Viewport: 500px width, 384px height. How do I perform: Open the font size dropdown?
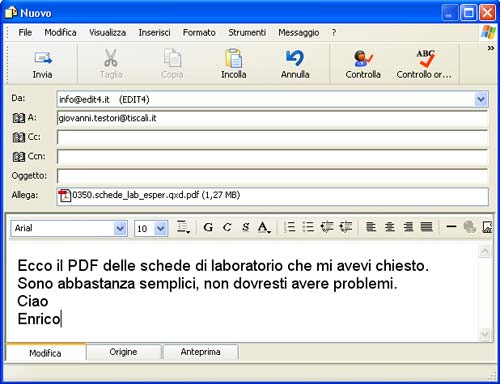click(161, 229)
